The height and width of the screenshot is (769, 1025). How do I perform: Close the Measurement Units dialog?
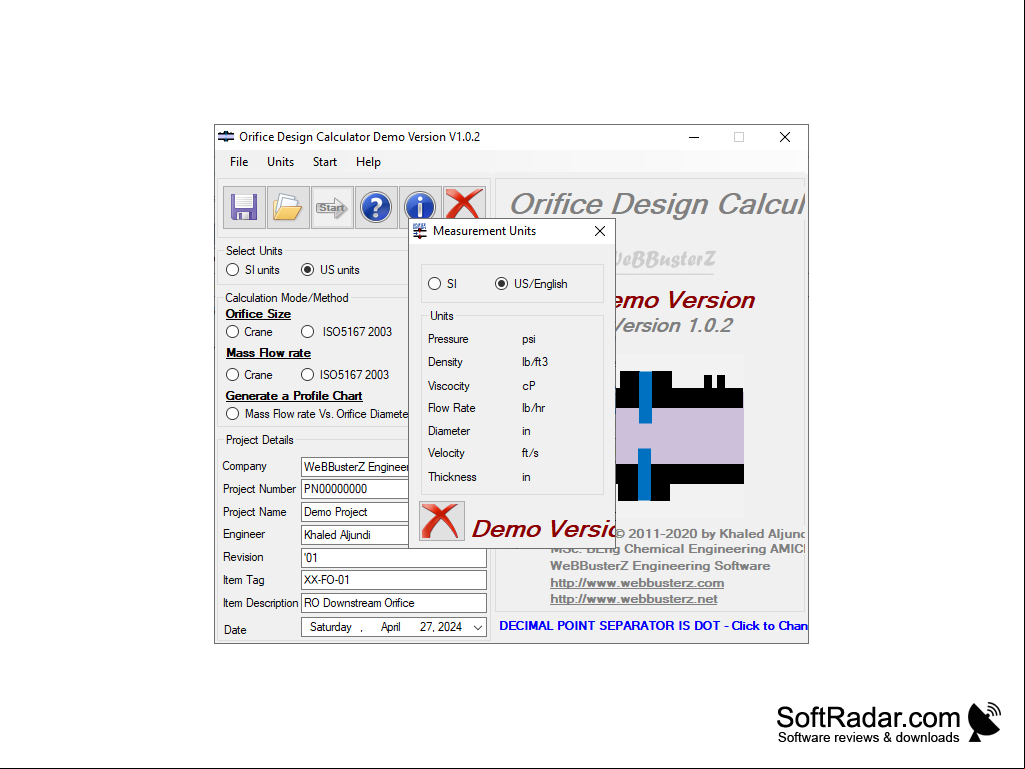point(600,231)
